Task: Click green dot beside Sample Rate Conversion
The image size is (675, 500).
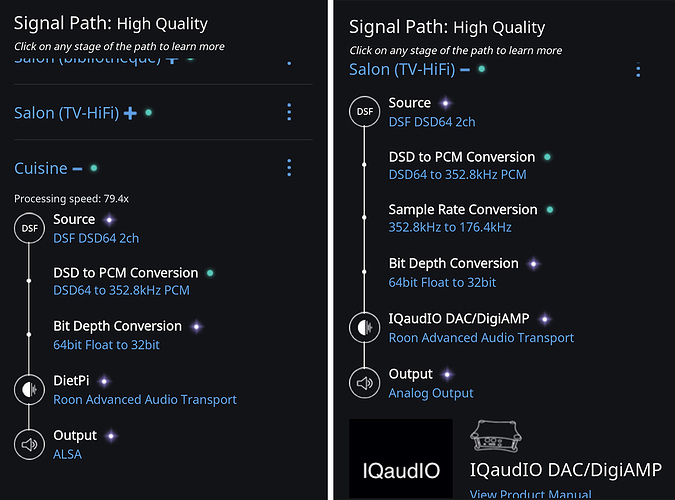Action: tap(550, 210)
